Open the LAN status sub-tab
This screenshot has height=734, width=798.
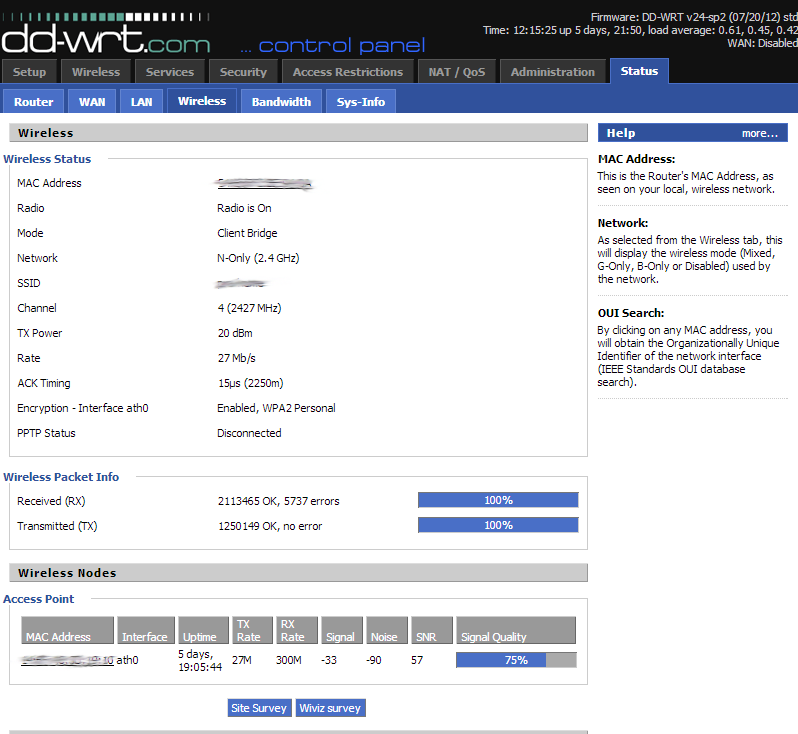tap(142, 102)
